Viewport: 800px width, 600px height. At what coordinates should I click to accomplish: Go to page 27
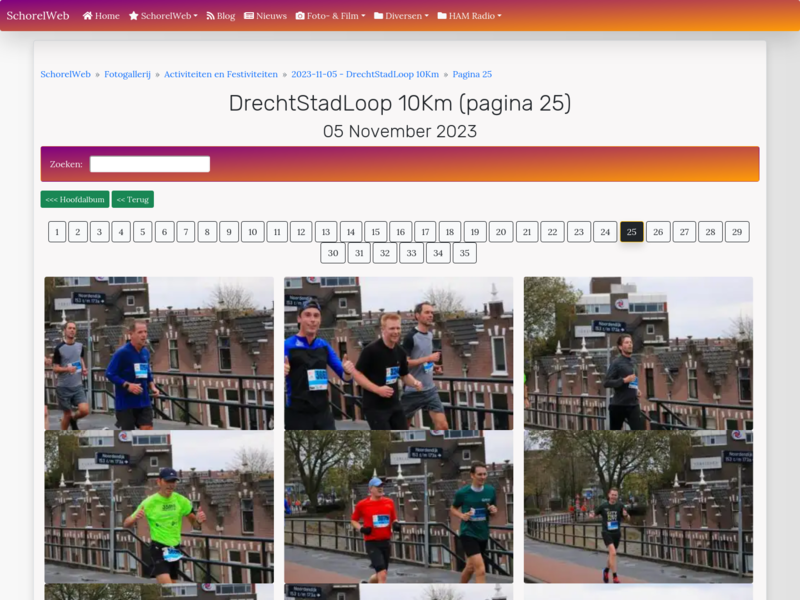[684, 232]
